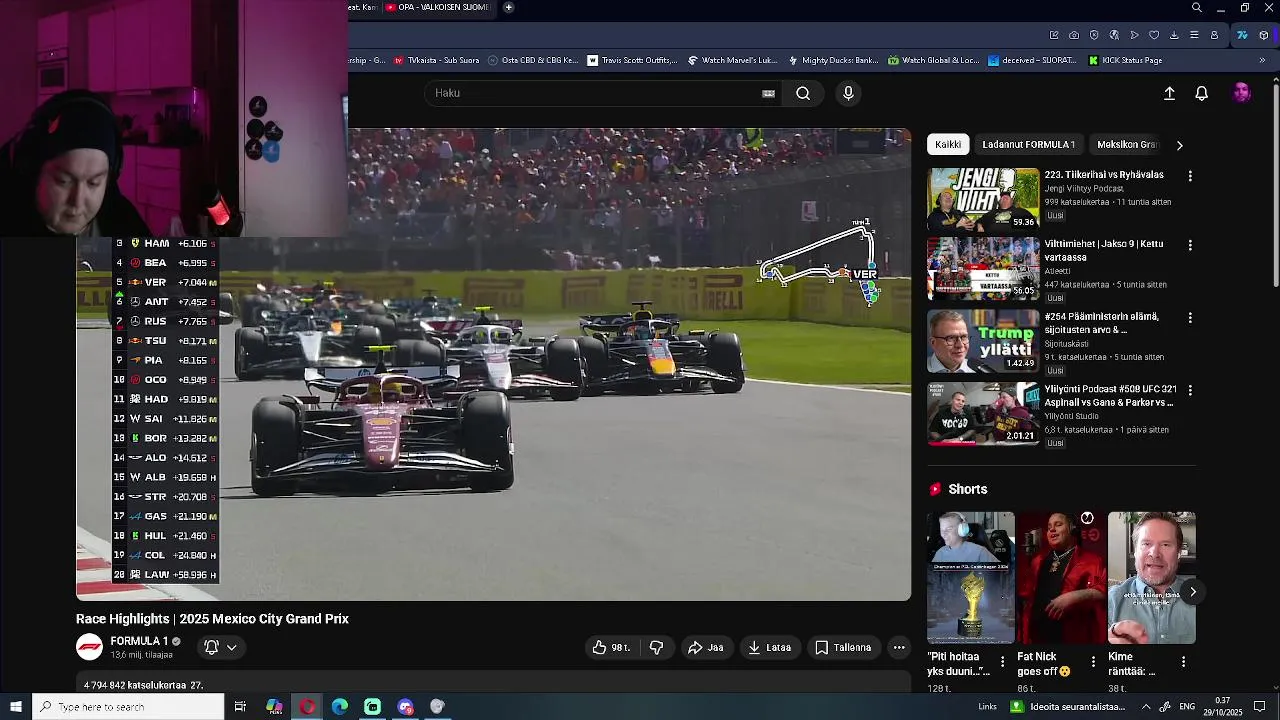Select the Lataanut FORMULA 1 filter chip

pyautogui.click(x=1028, y=144)
